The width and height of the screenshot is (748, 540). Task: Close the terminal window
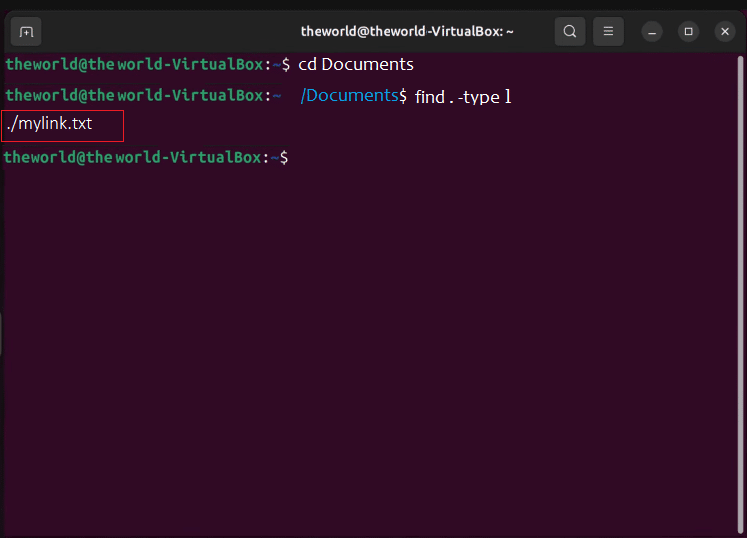coord(725,31)
